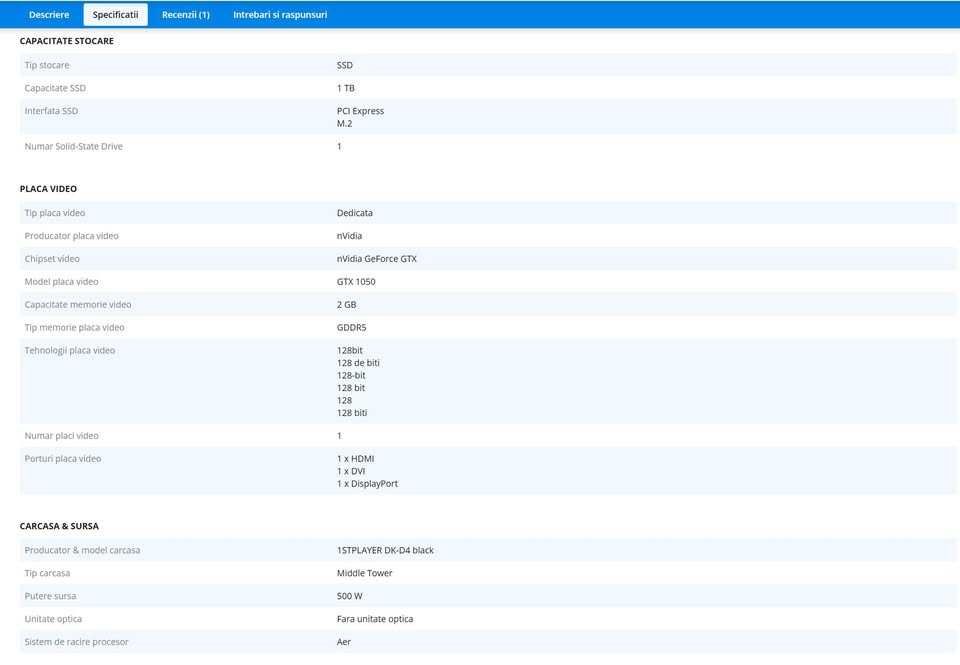Image resolution: width=960 pixels, height=665 pixels.
Task: Click the Chipset video label
Action: [52, 259]
